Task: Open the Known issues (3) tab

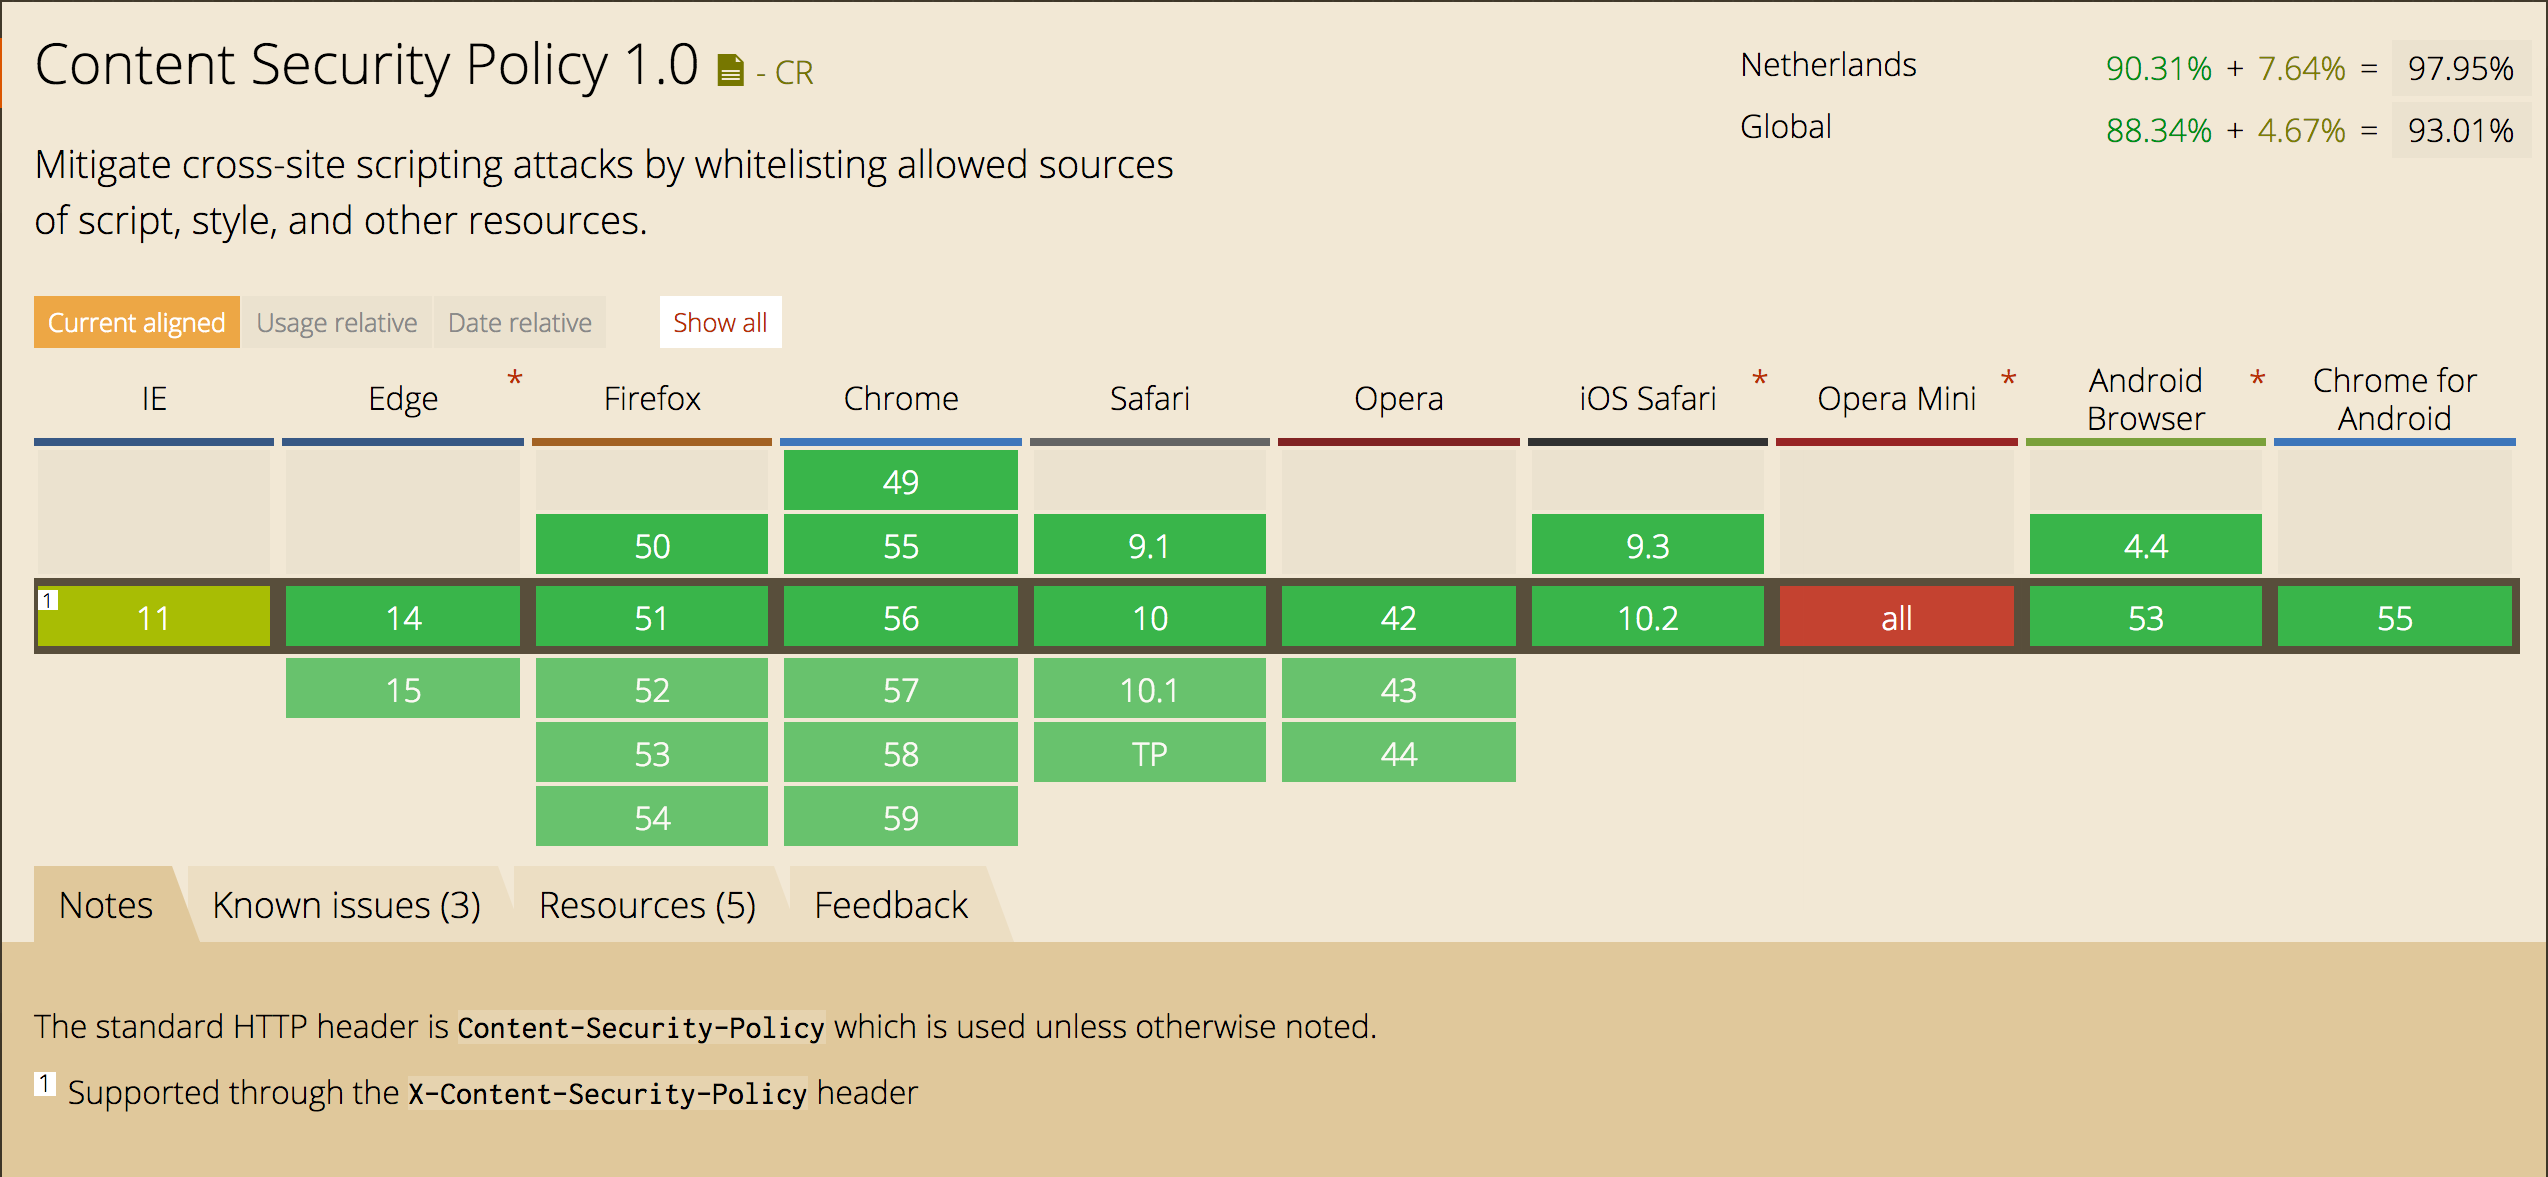Action: click(x=347, y=905)
